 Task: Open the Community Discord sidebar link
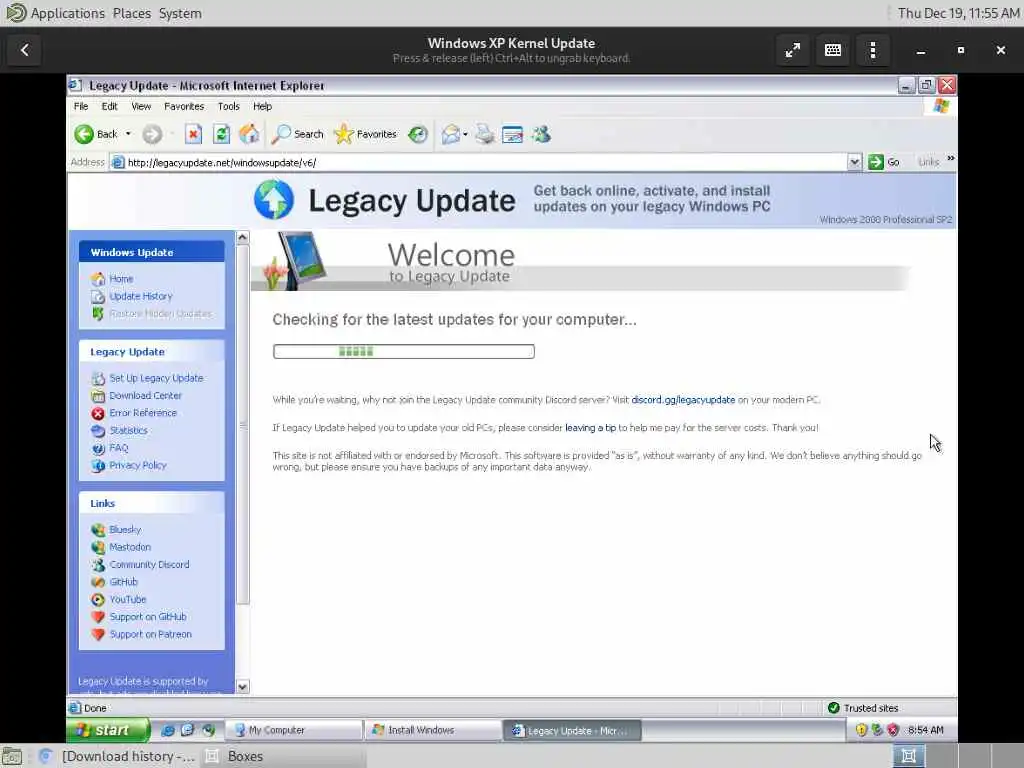150,565
